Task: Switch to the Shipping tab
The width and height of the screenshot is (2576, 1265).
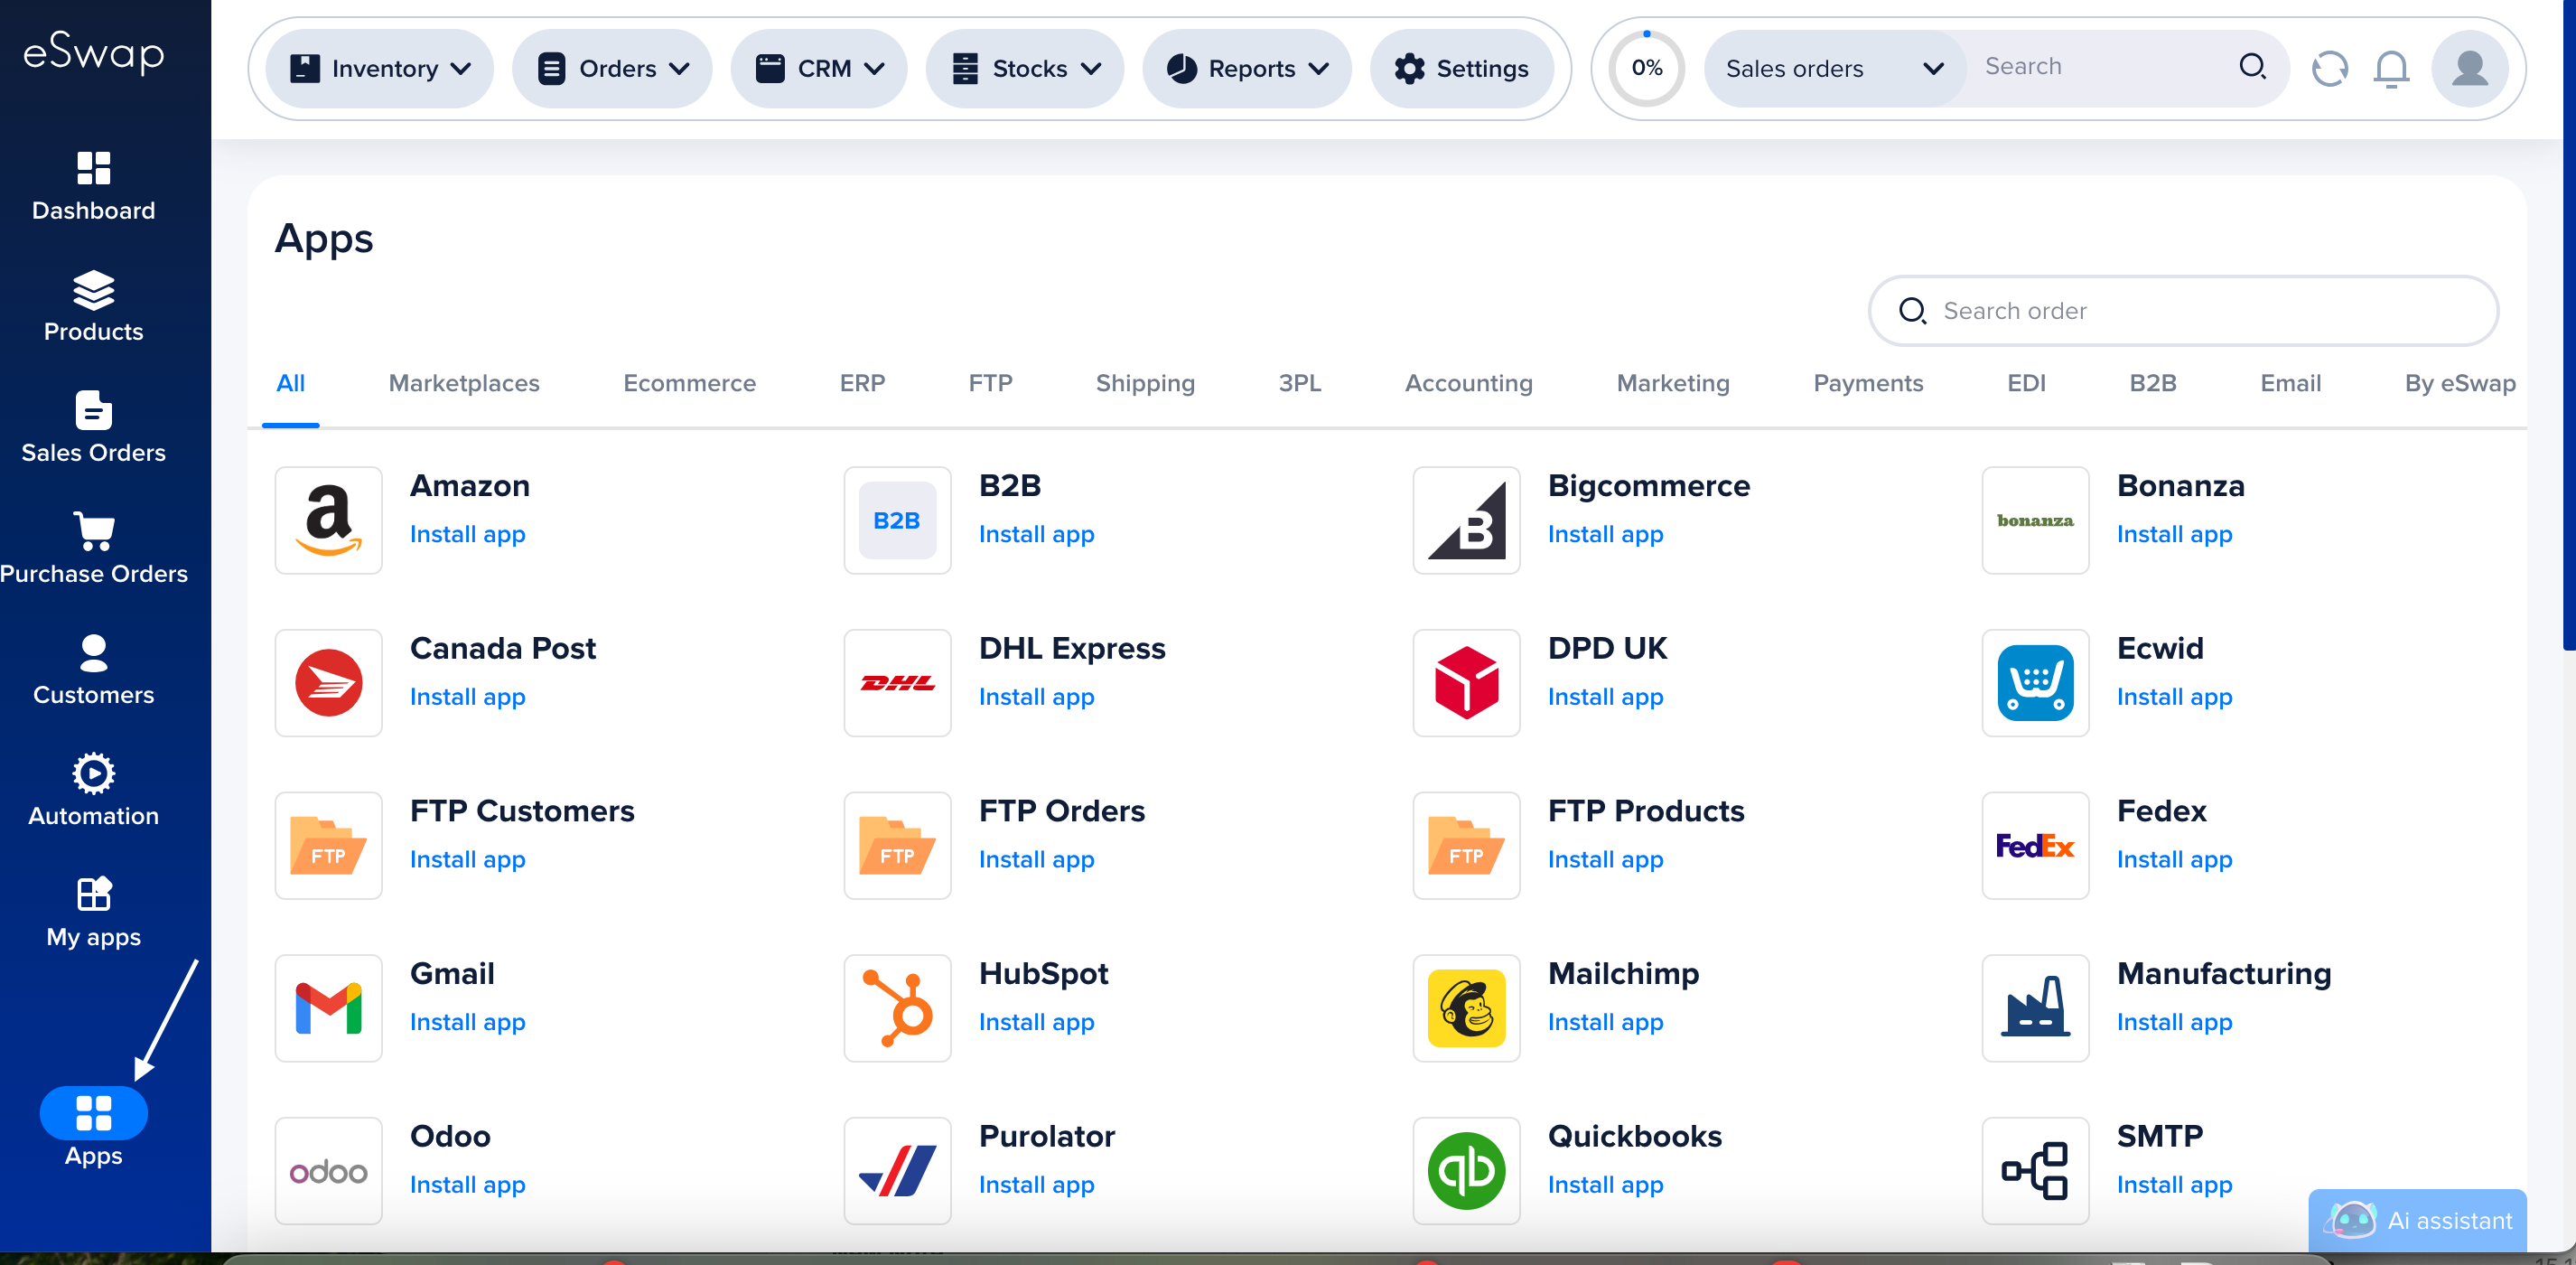Action: click(x=1145, y=383)
